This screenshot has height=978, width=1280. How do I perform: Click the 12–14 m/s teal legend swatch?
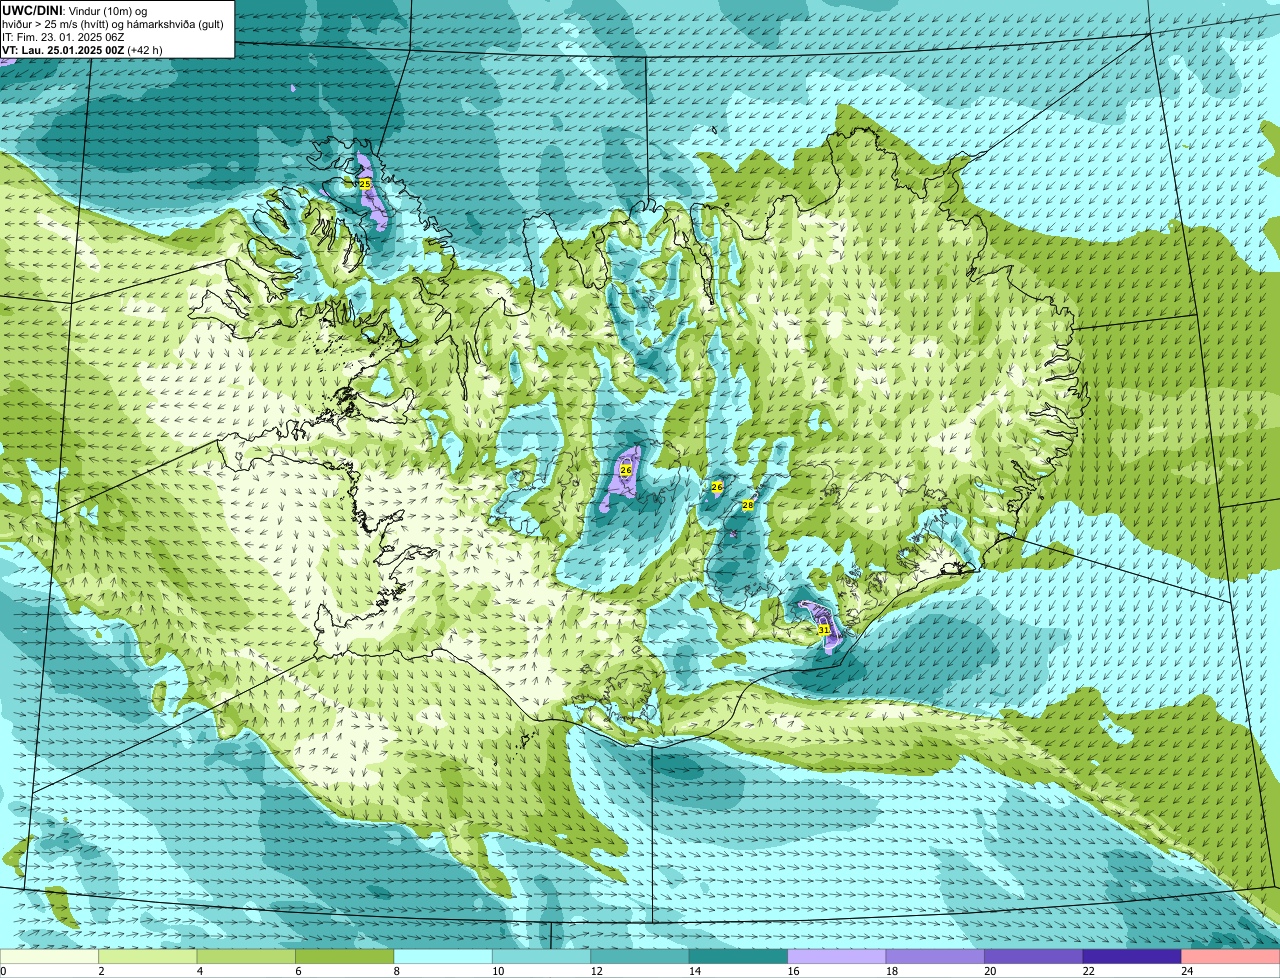pos(640,957)
